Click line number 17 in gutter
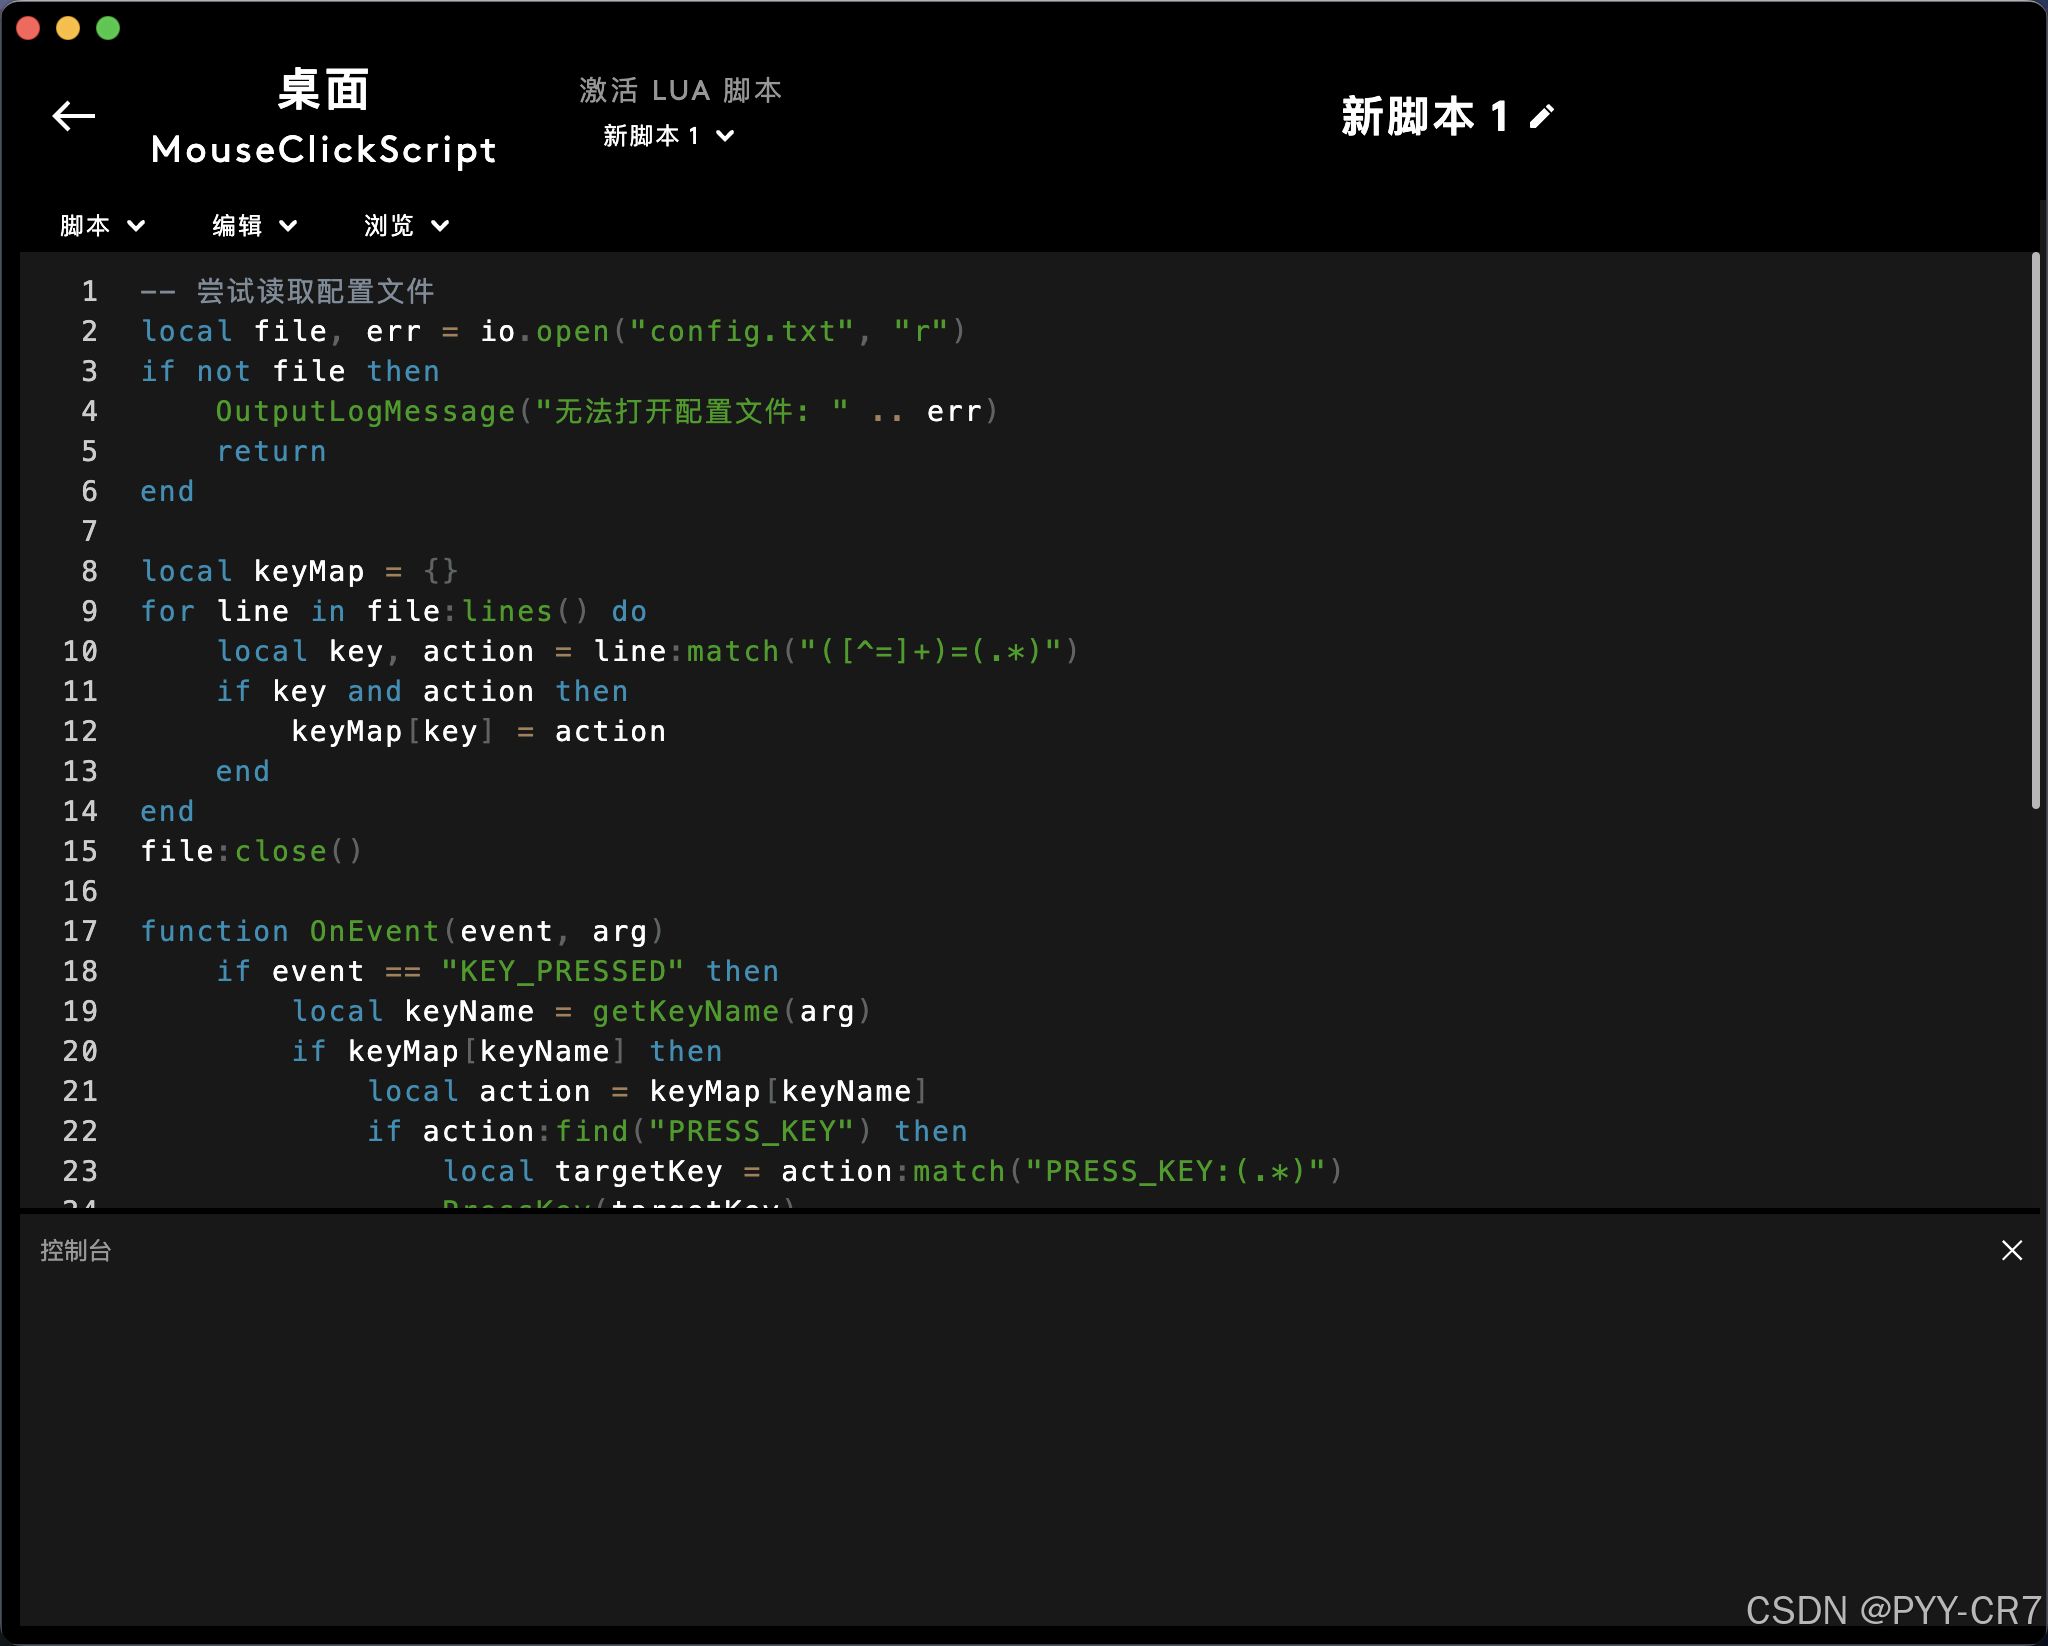This screenshot has height=1646, width=2048. (80, 931)
